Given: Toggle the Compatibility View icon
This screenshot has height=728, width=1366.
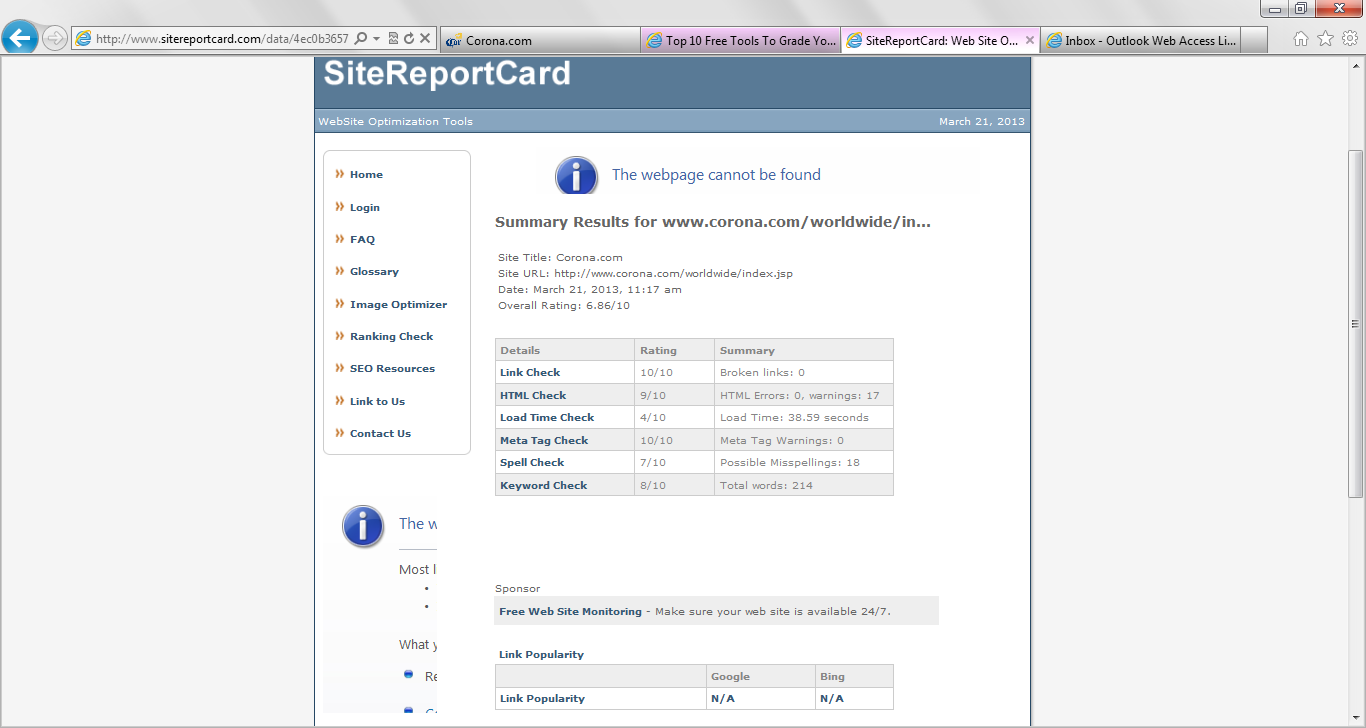Looking at the screenshot, I should (x=393, y=39).
